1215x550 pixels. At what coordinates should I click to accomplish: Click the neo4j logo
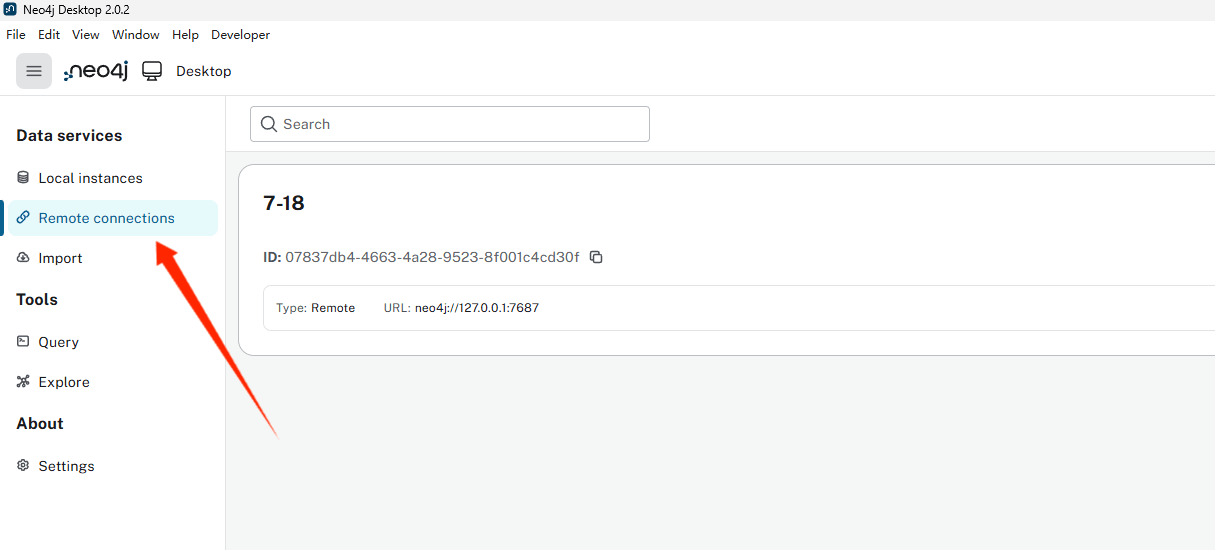[96, 71]
